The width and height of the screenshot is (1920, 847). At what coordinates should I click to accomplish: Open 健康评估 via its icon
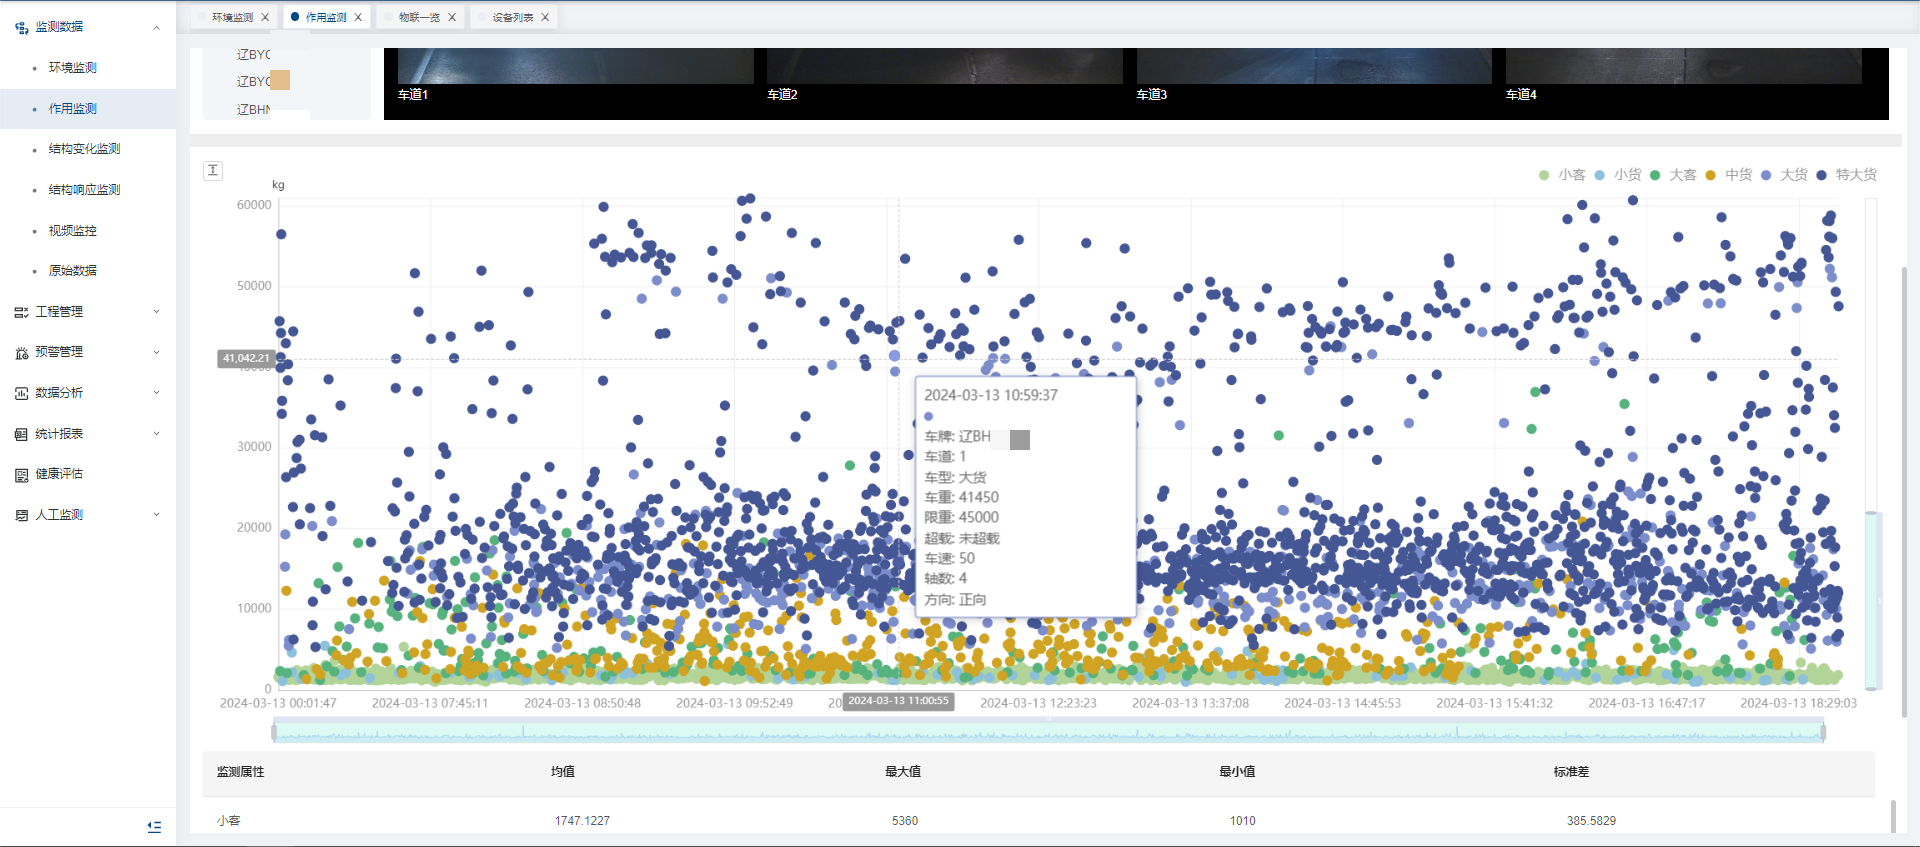pos(21,475)
